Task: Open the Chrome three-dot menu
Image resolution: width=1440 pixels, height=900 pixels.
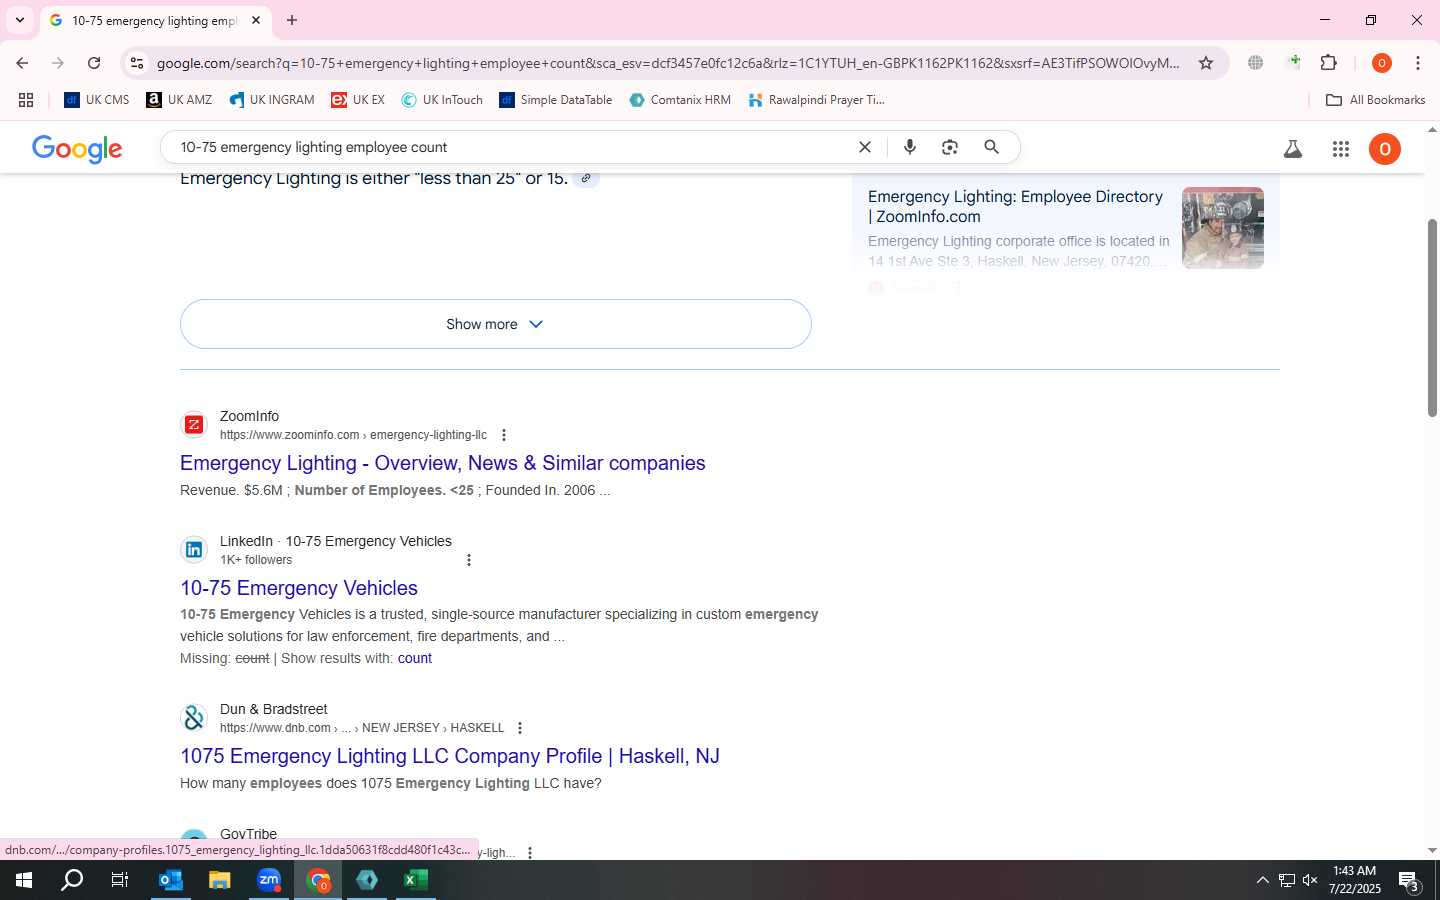Action: click(1418, 63)
